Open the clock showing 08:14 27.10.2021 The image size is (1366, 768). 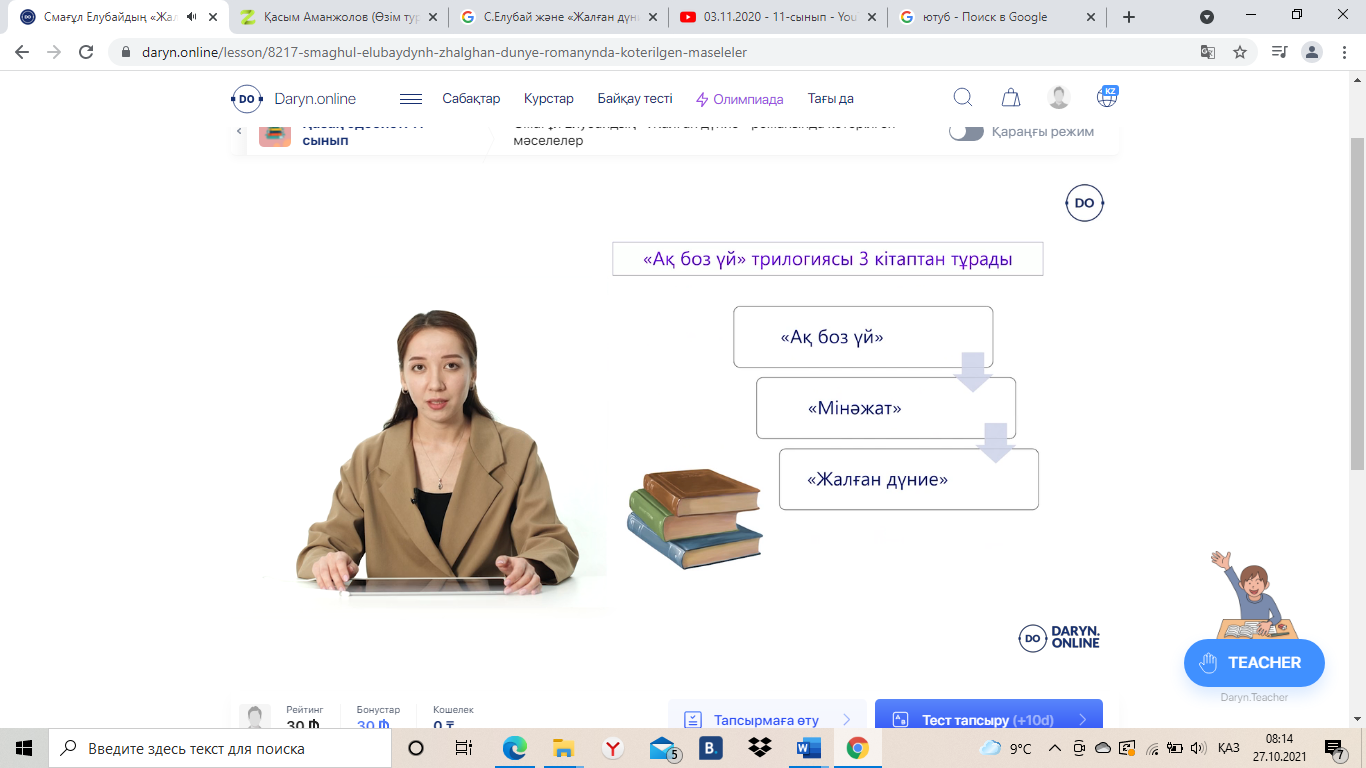click(1280, 748)
